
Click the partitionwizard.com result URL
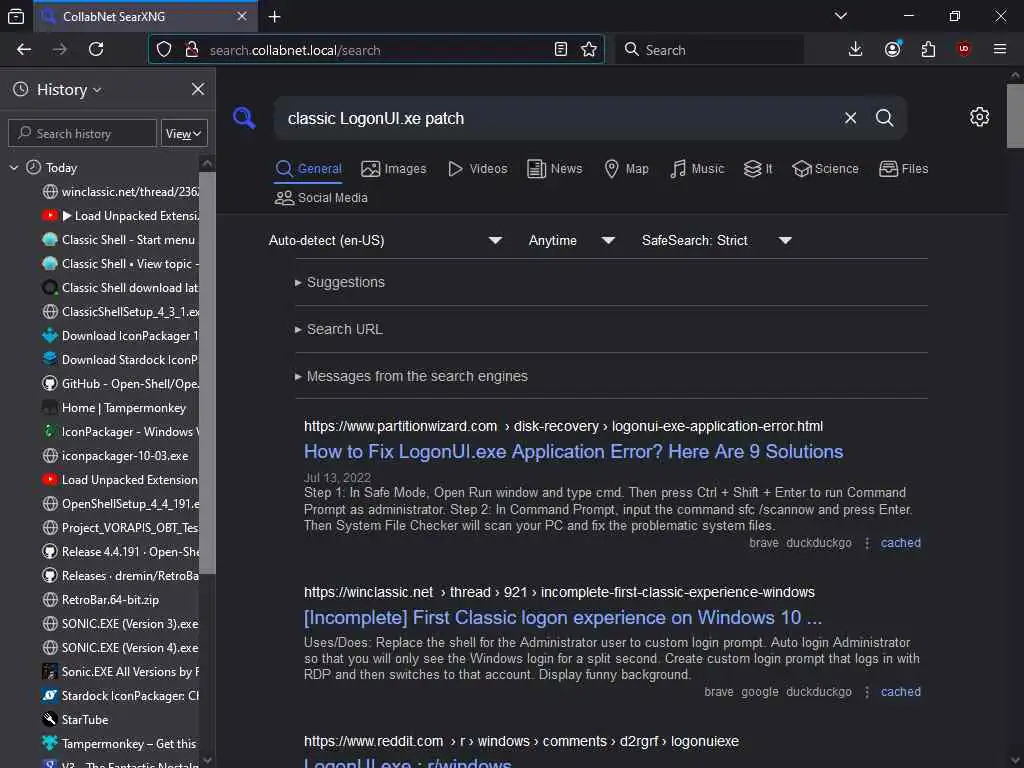tap(563, 426)
